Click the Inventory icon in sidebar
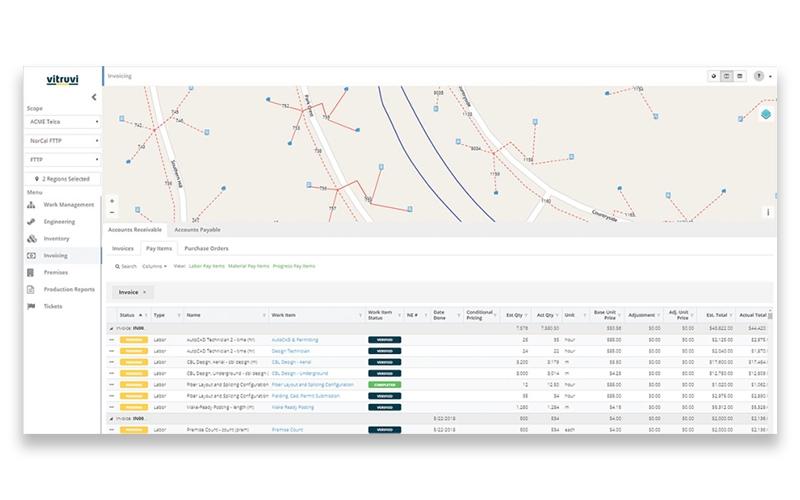The height and width of the screenshot is (500, 800). click(32, 238)
